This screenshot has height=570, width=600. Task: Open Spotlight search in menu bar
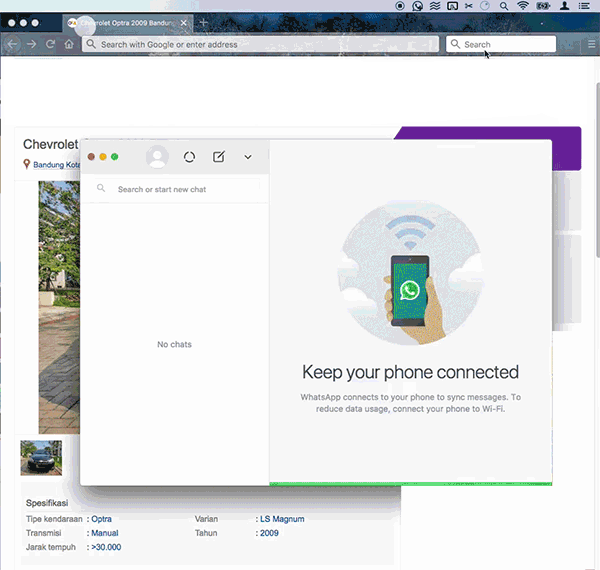pos(504,6)
